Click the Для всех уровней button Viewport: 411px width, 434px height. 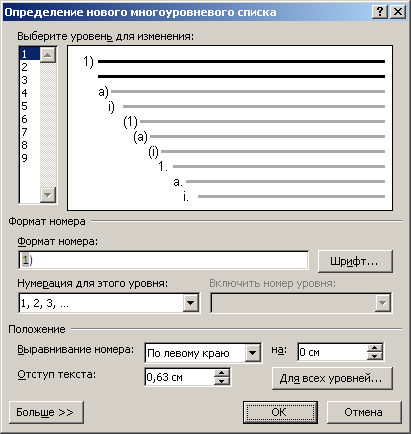[x=332, y=379]
